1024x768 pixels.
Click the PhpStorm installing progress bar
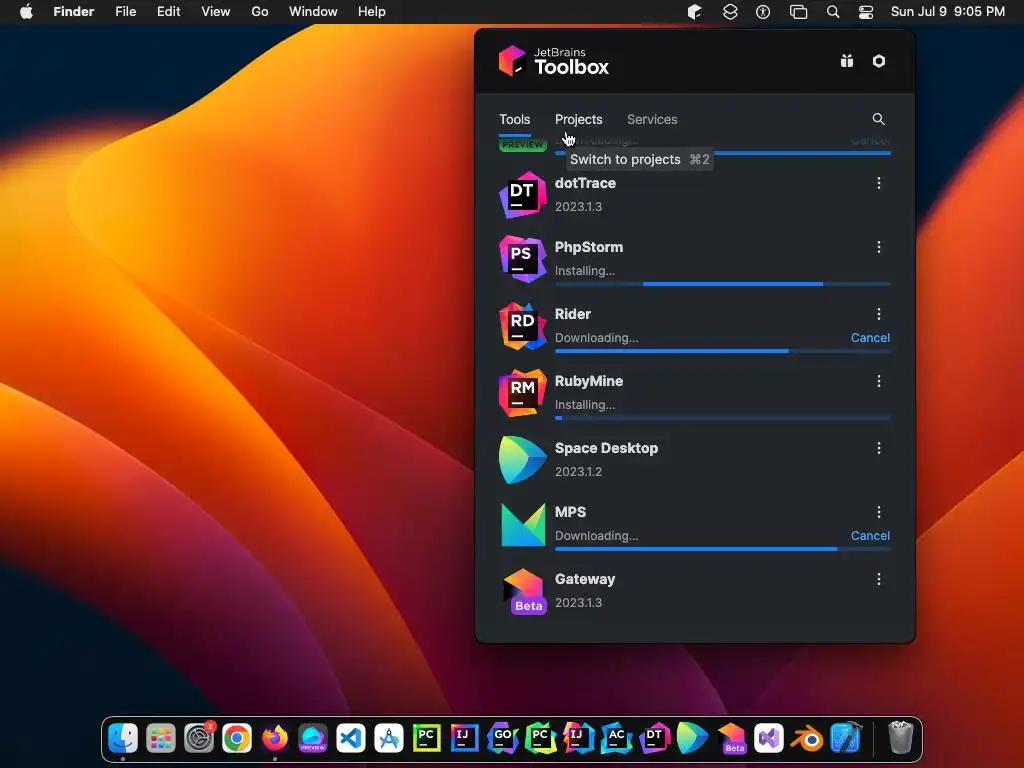722,284
